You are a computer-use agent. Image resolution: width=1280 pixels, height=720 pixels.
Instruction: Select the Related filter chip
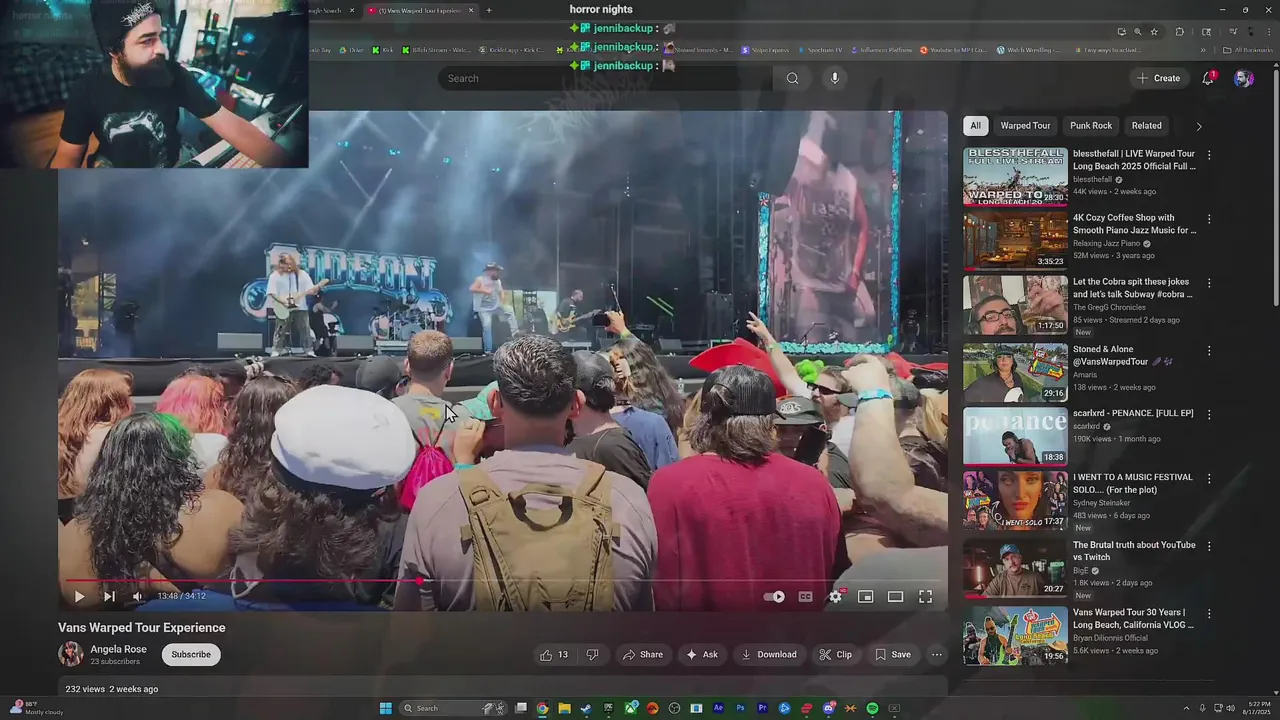pyautogui.click(x=1146, y=126)
